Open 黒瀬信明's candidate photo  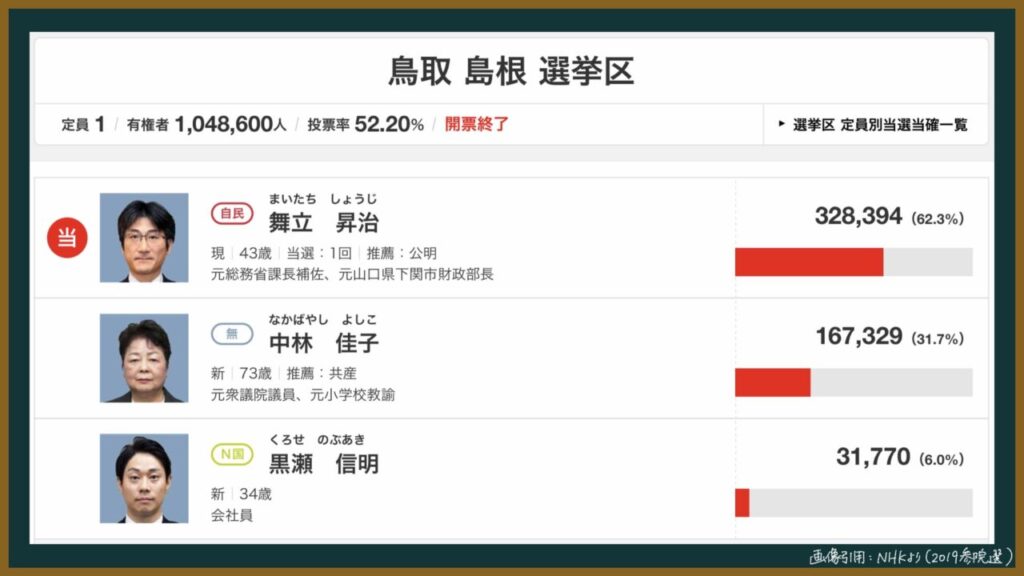(144, 478)
